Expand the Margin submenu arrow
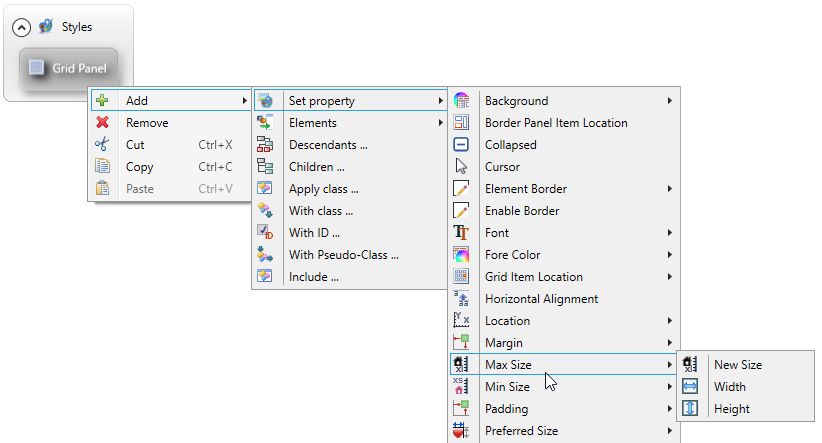Screen dimensions: 822x443 [x=669, y=343]
